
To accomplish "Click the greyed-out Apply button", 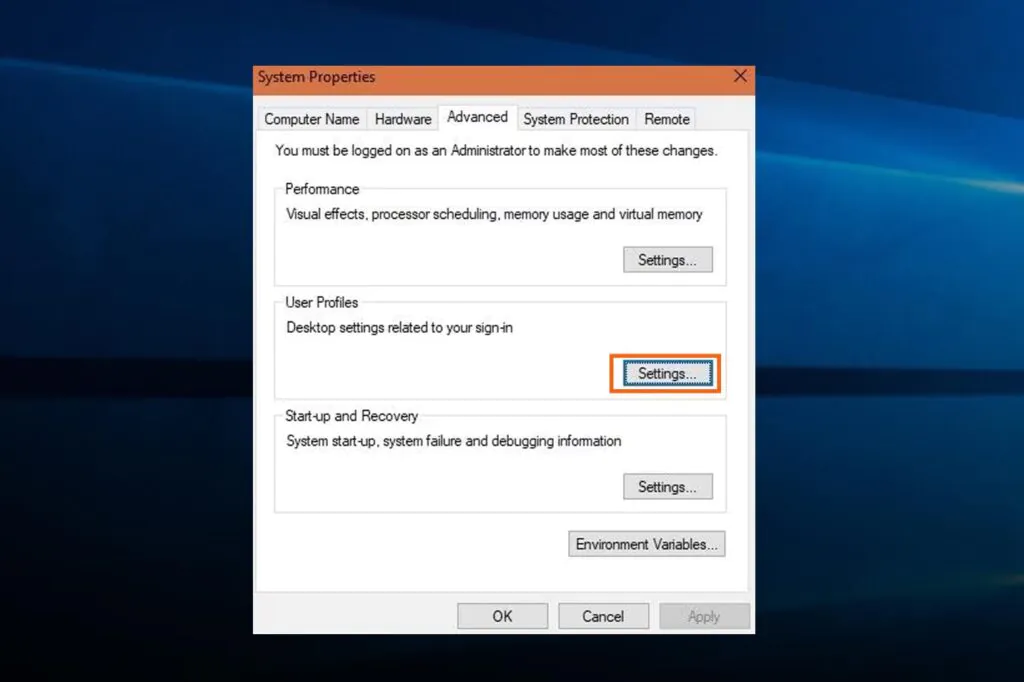I will [704, 616].
